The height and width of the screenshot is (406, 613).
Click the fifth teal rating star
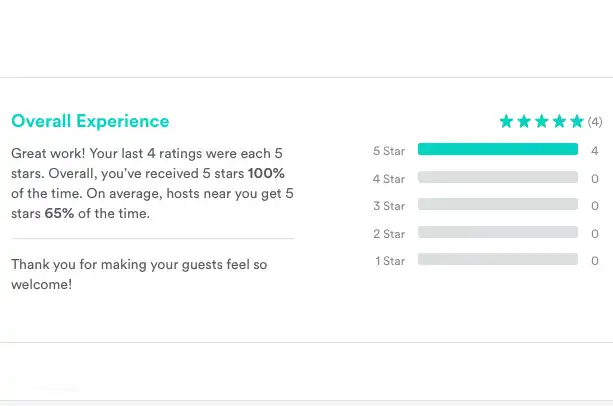(x=576, y=122)
